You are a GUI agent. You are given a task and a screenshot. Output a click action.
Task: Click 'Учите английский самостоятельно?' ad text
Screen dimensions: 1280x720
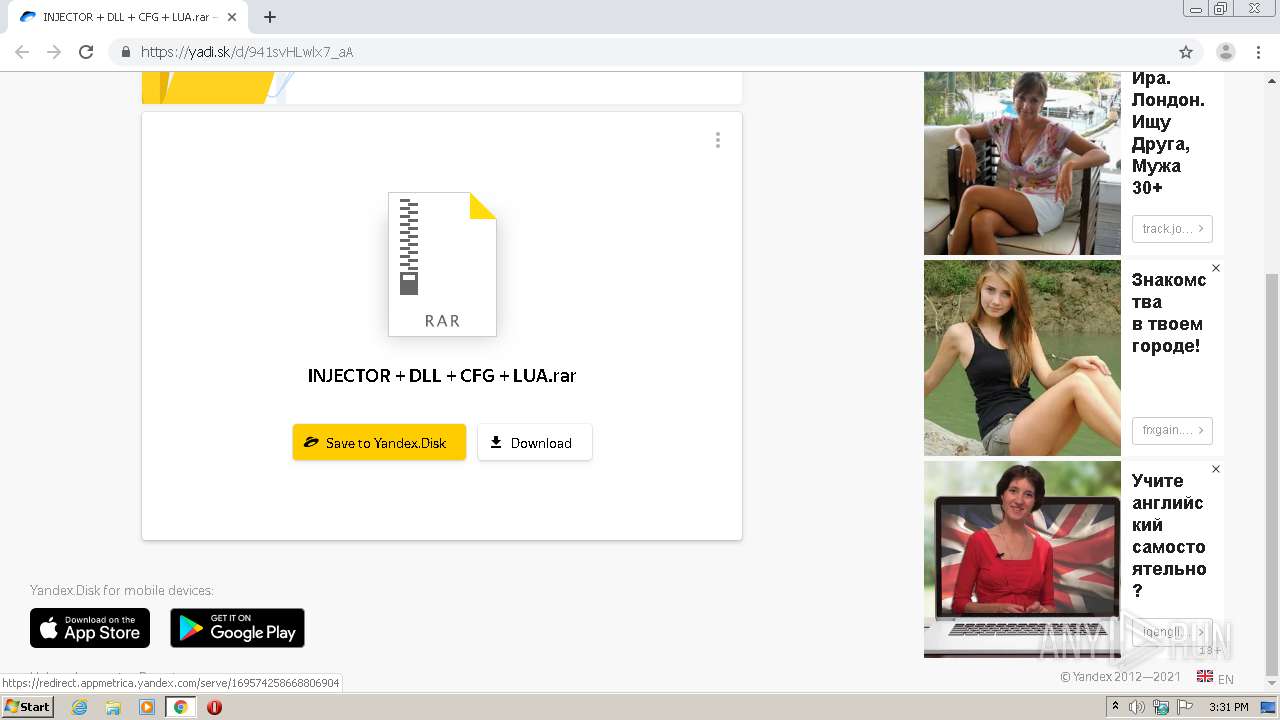[1169, 536]
